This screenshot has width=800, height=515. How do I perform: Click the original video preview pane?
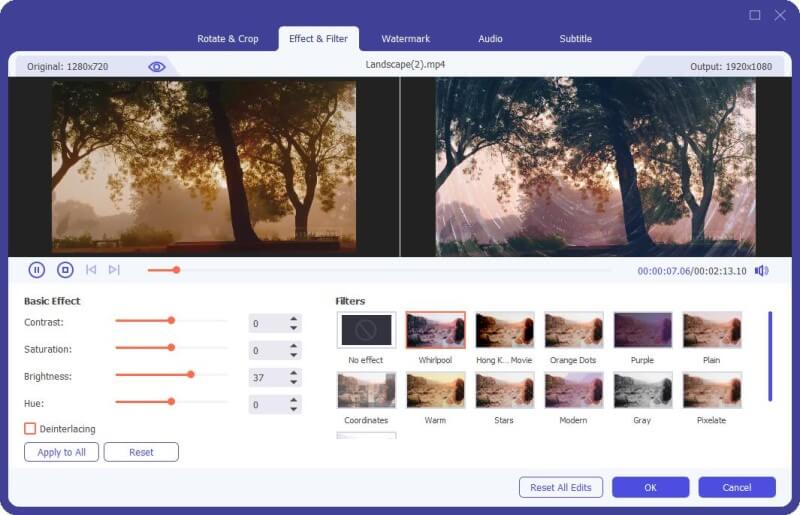pyautogui.click(x=204, y=167)
